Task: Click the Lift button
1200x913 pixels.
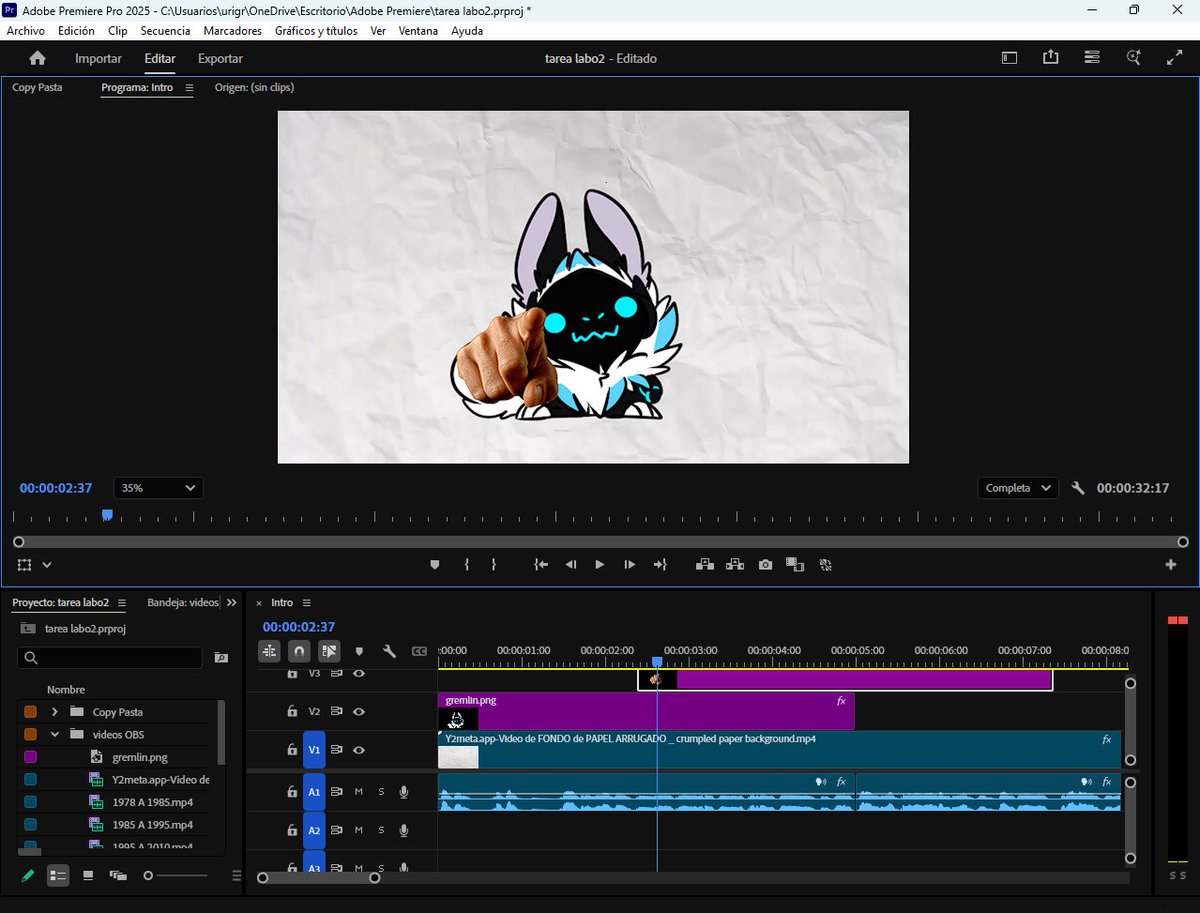Action: click(x=705, y=565)
